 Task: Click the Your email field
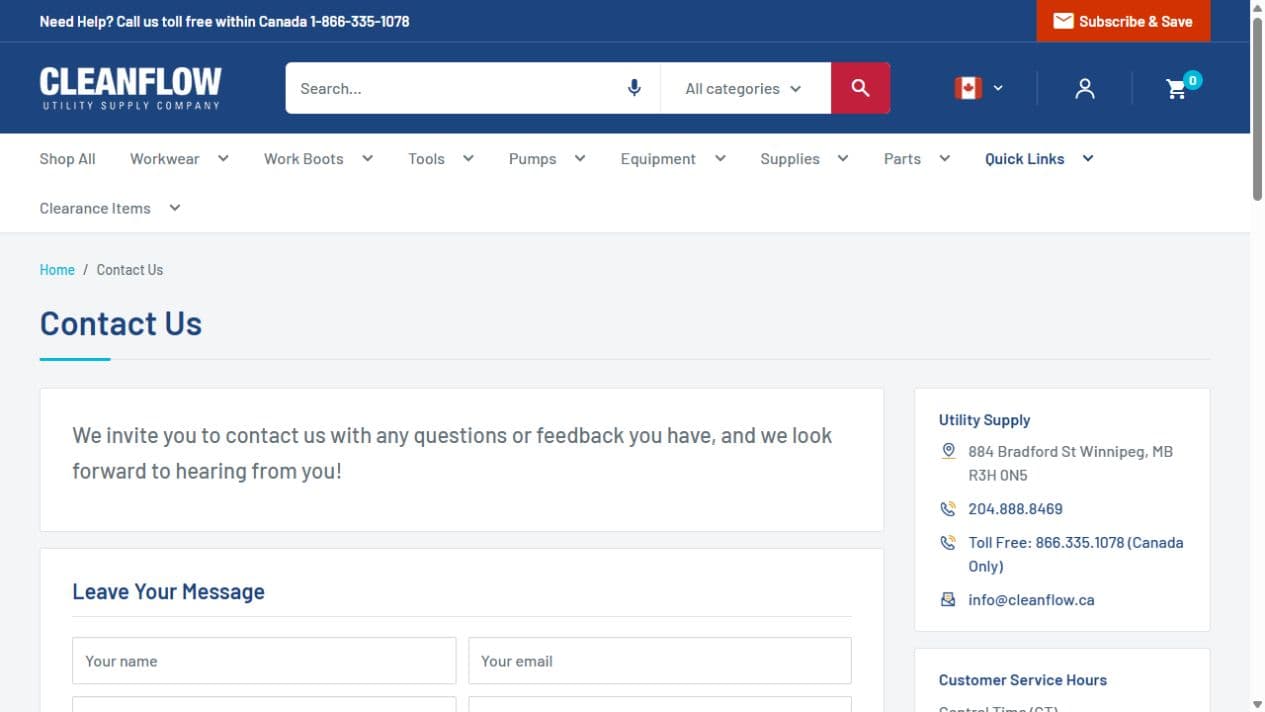[x=660, y=661]
